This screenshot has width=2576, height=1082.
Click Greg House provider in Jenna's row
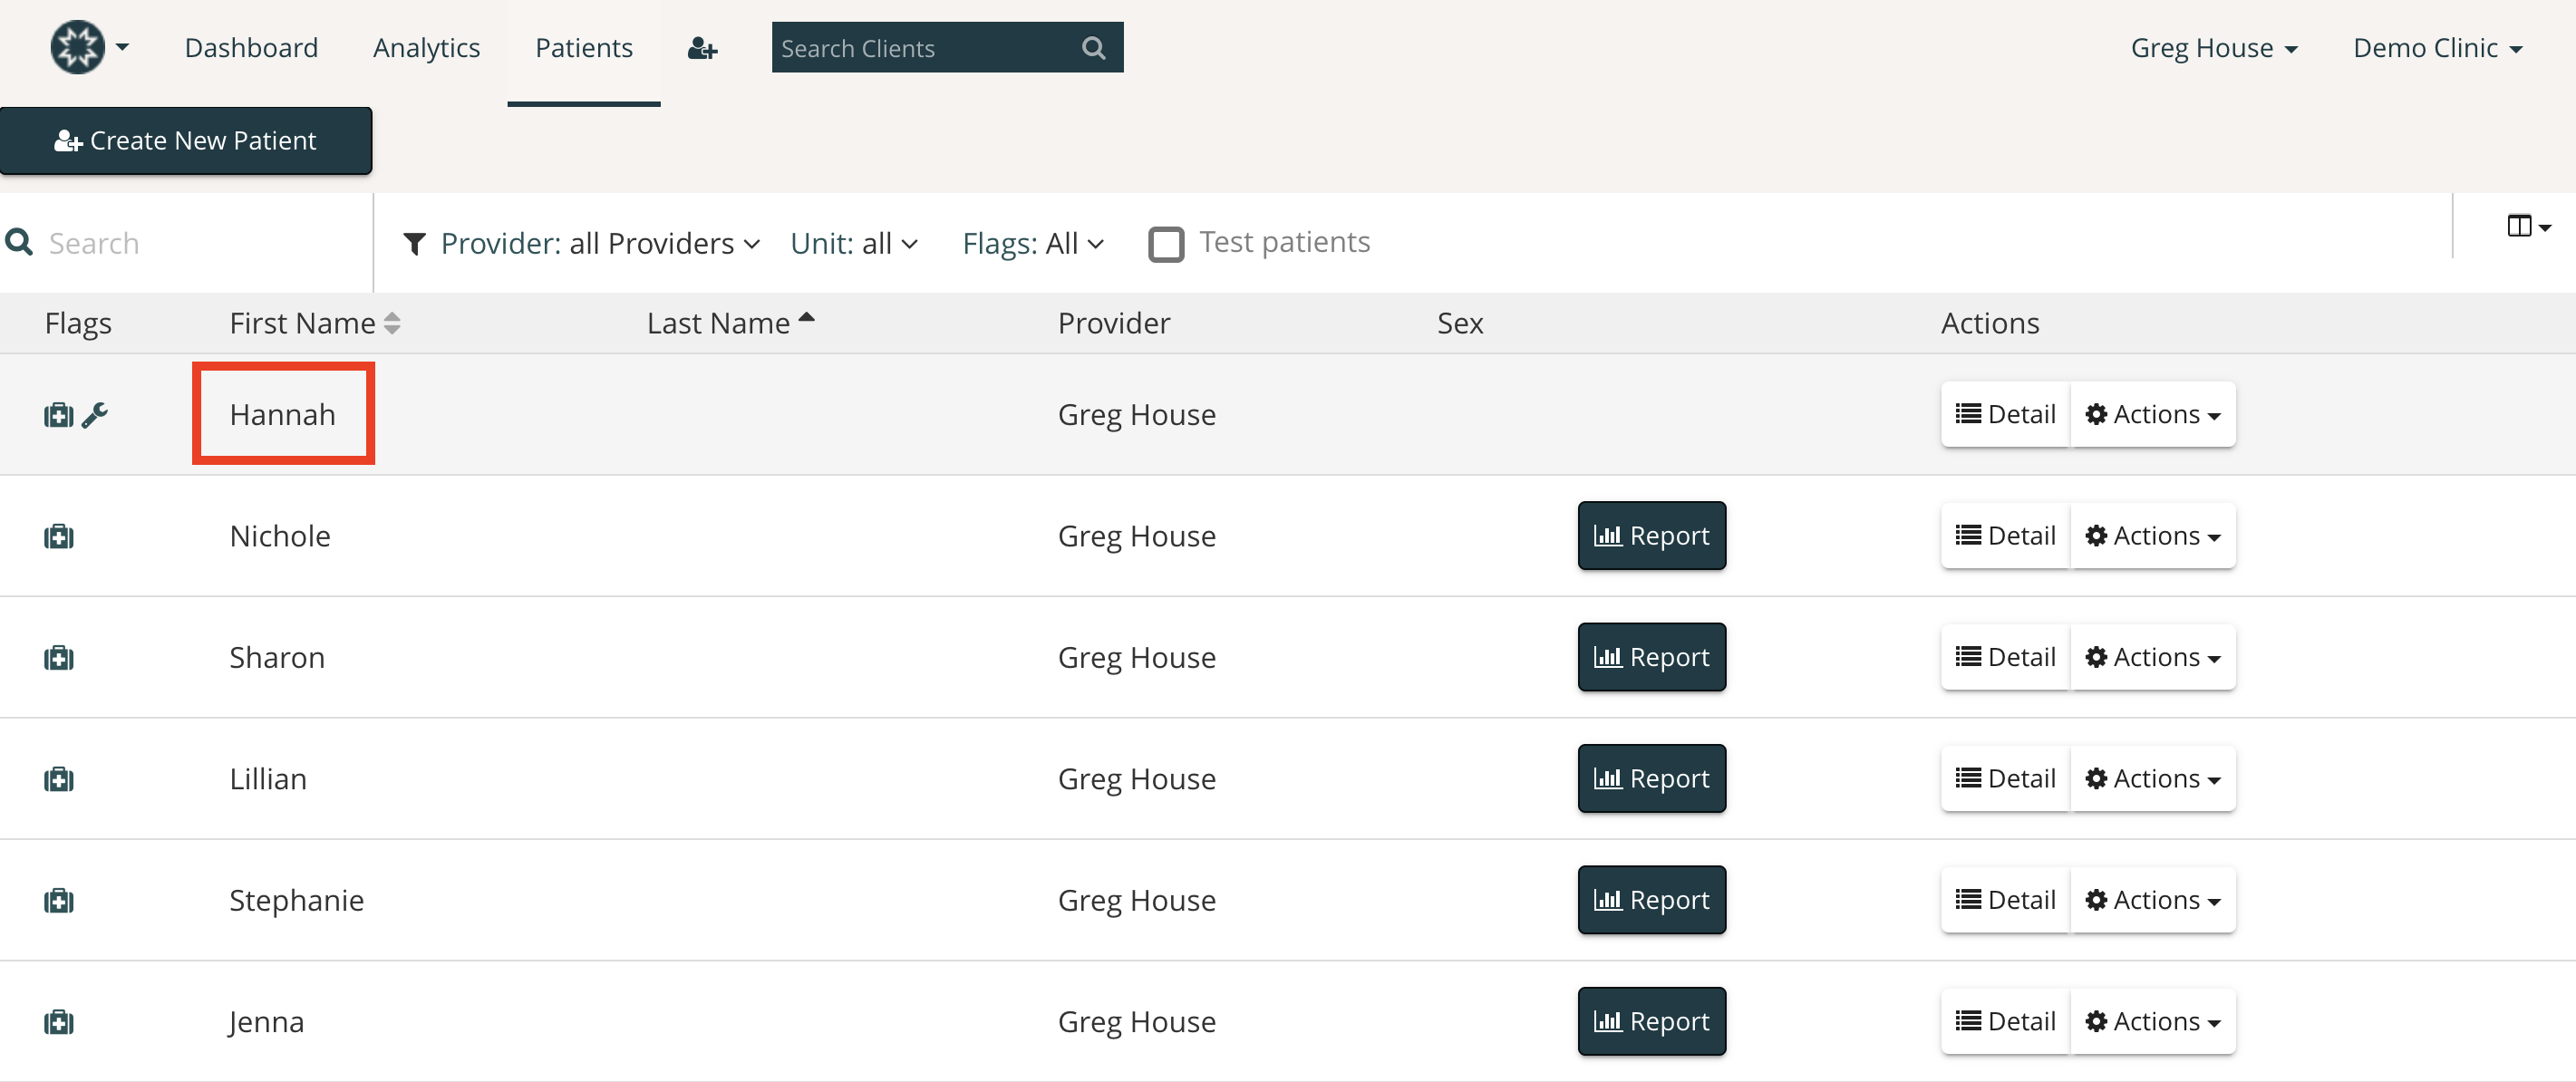pos(1136,1022)
